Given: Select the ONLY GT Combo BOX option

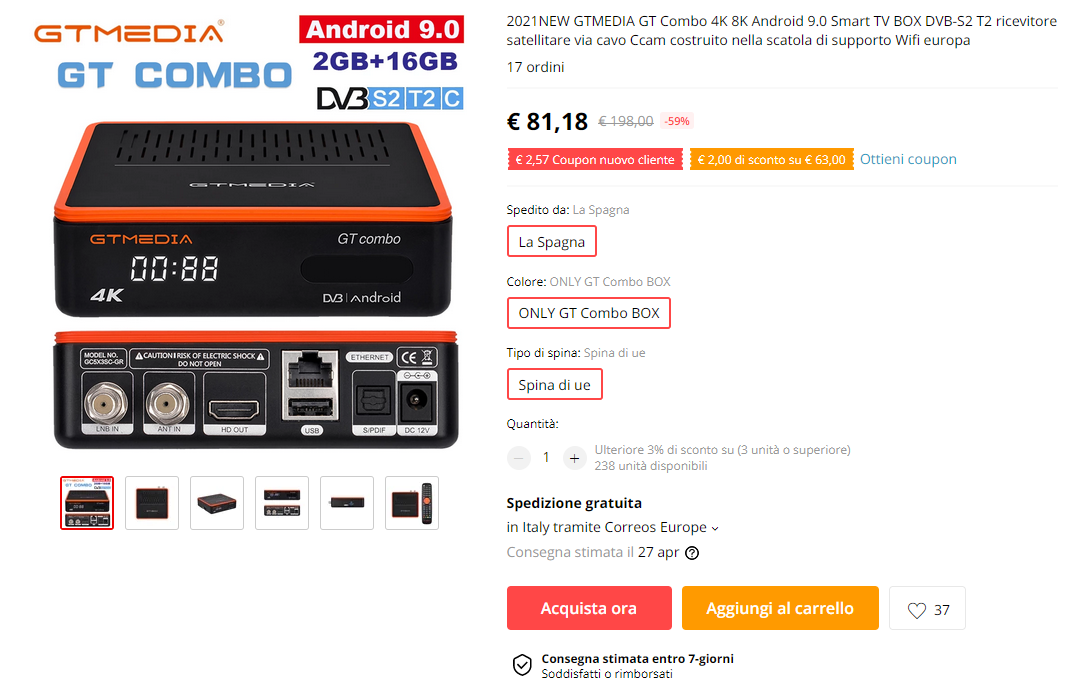Looking at the screenshot, I should click(589, 313).
